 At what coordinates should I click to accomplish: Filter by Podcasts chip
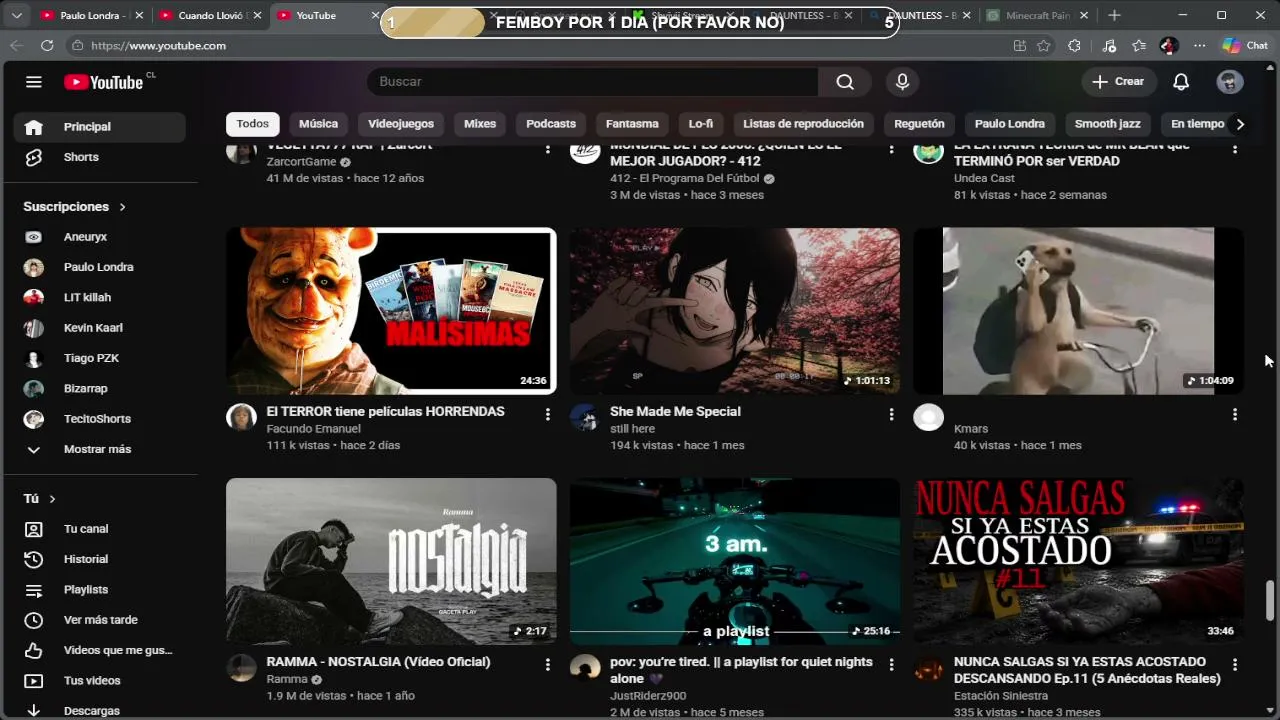551,124
